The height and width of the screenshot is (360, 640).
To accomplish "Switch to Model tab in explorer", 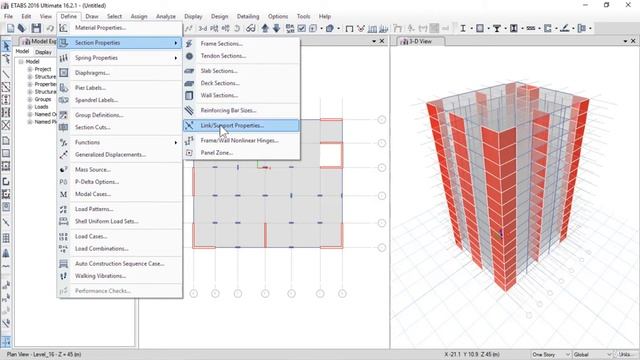I will (x=22, y=51).
